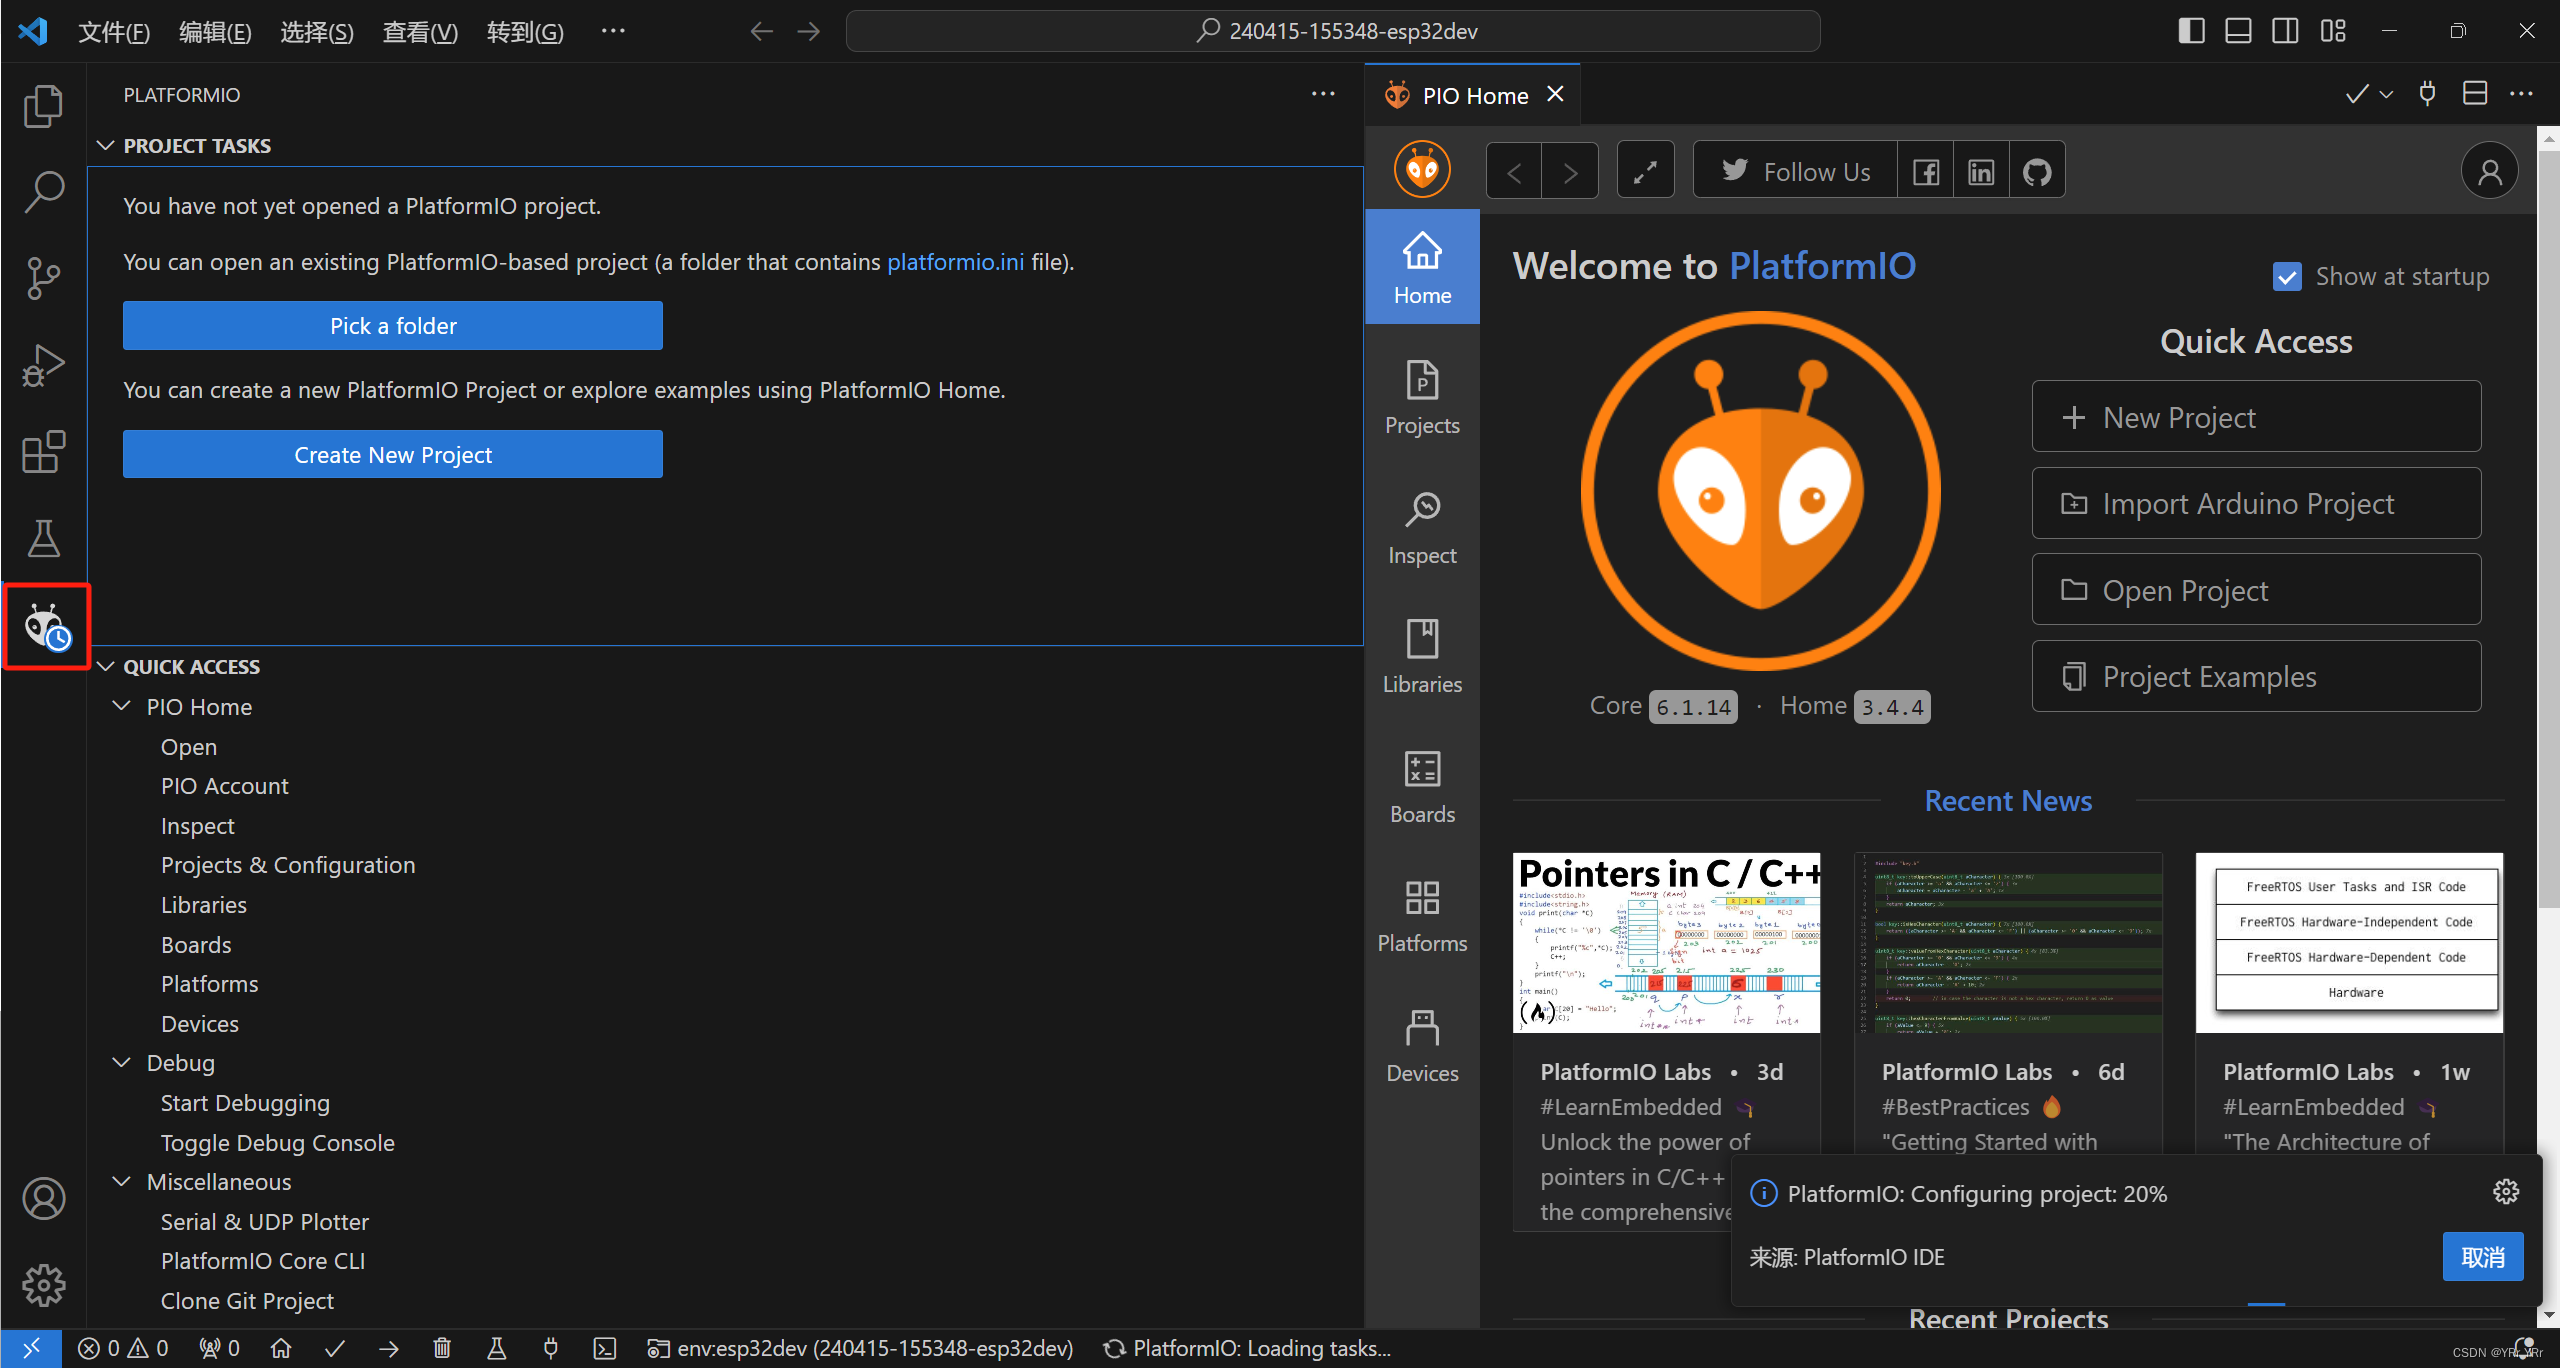Select the PIO Home editor tab
The image size is (2560, 1368).
[x=1474, y=96]
